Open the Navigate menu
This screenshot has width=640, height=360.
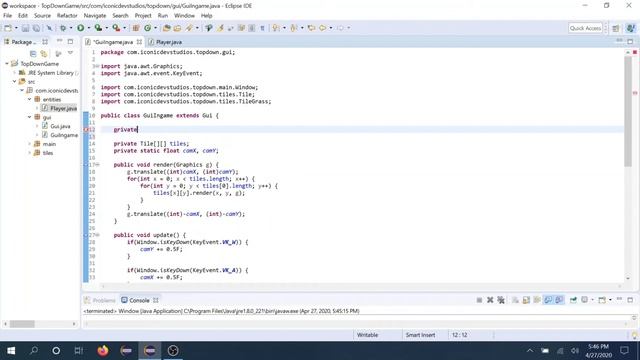pyautogui.click(x=95, y=16)
